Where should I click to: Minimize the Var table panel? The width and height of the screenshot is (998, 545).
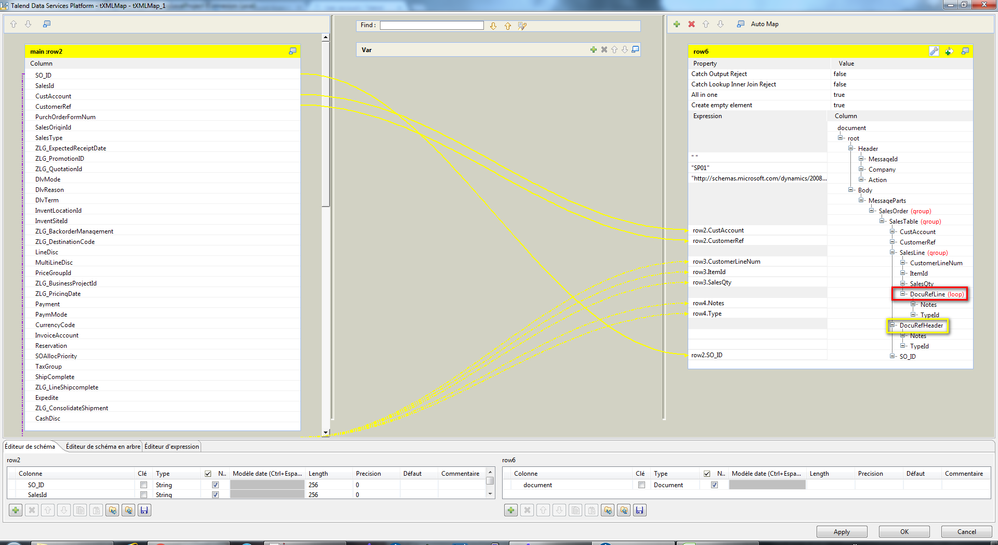(635, 49)
